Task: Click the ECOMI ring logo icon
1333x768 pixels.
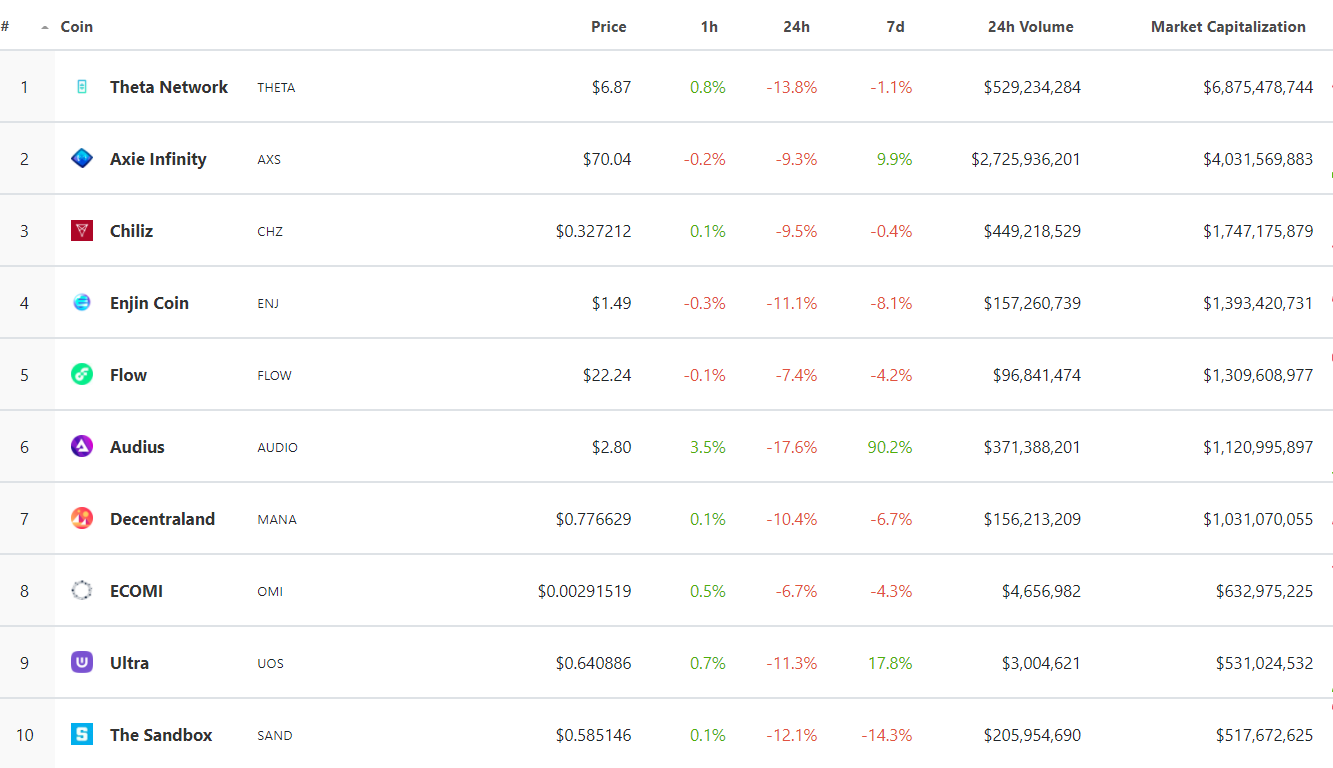Action: (x=82, y=590)
